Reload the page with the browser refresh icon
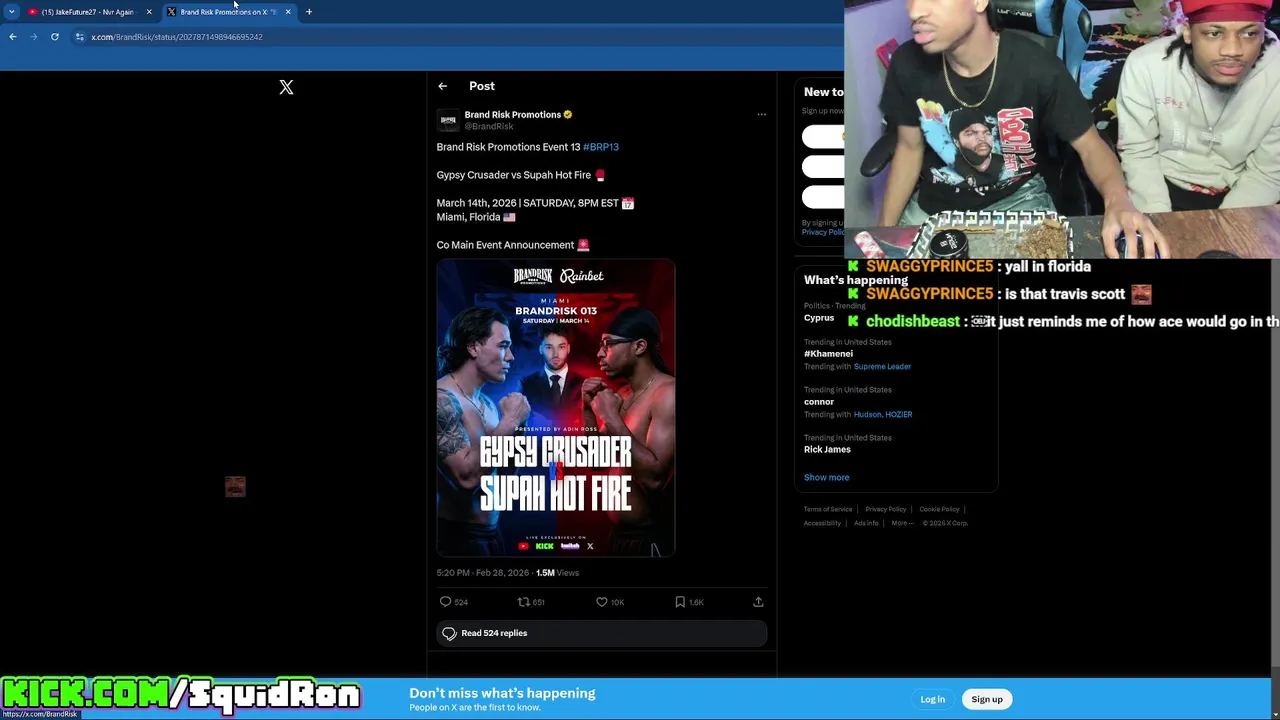 [x=55, y=37]
